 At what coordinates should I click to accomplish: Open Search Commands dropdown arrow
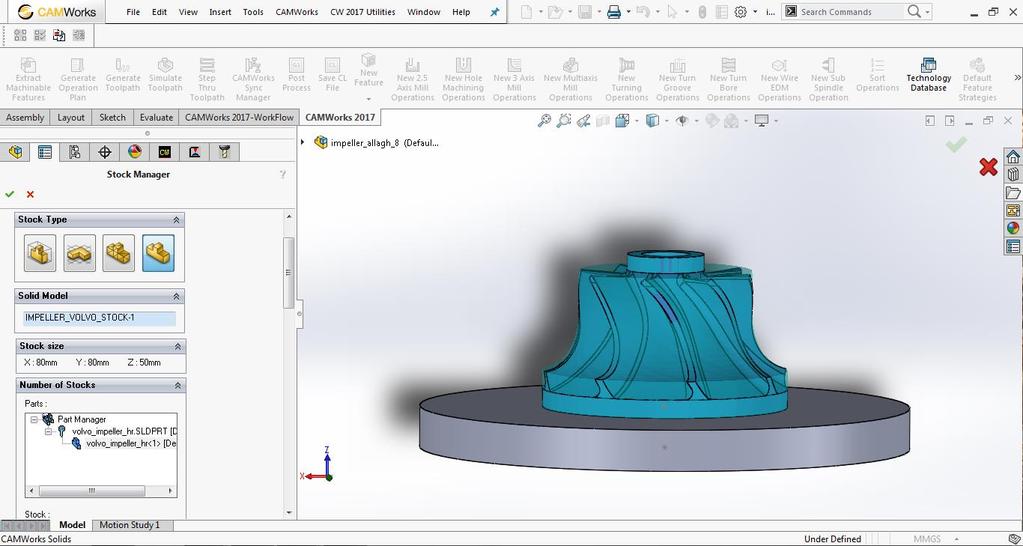928,12
